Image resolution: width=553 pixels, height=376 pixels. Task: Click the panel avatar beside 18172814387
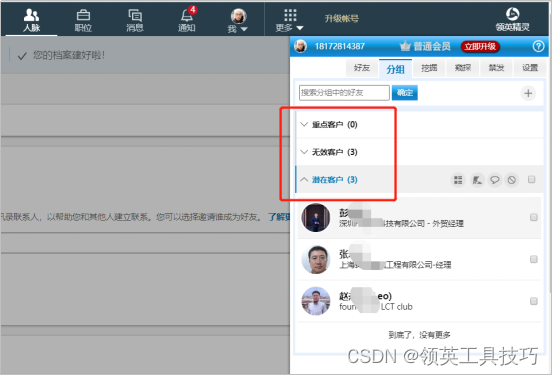300,46
